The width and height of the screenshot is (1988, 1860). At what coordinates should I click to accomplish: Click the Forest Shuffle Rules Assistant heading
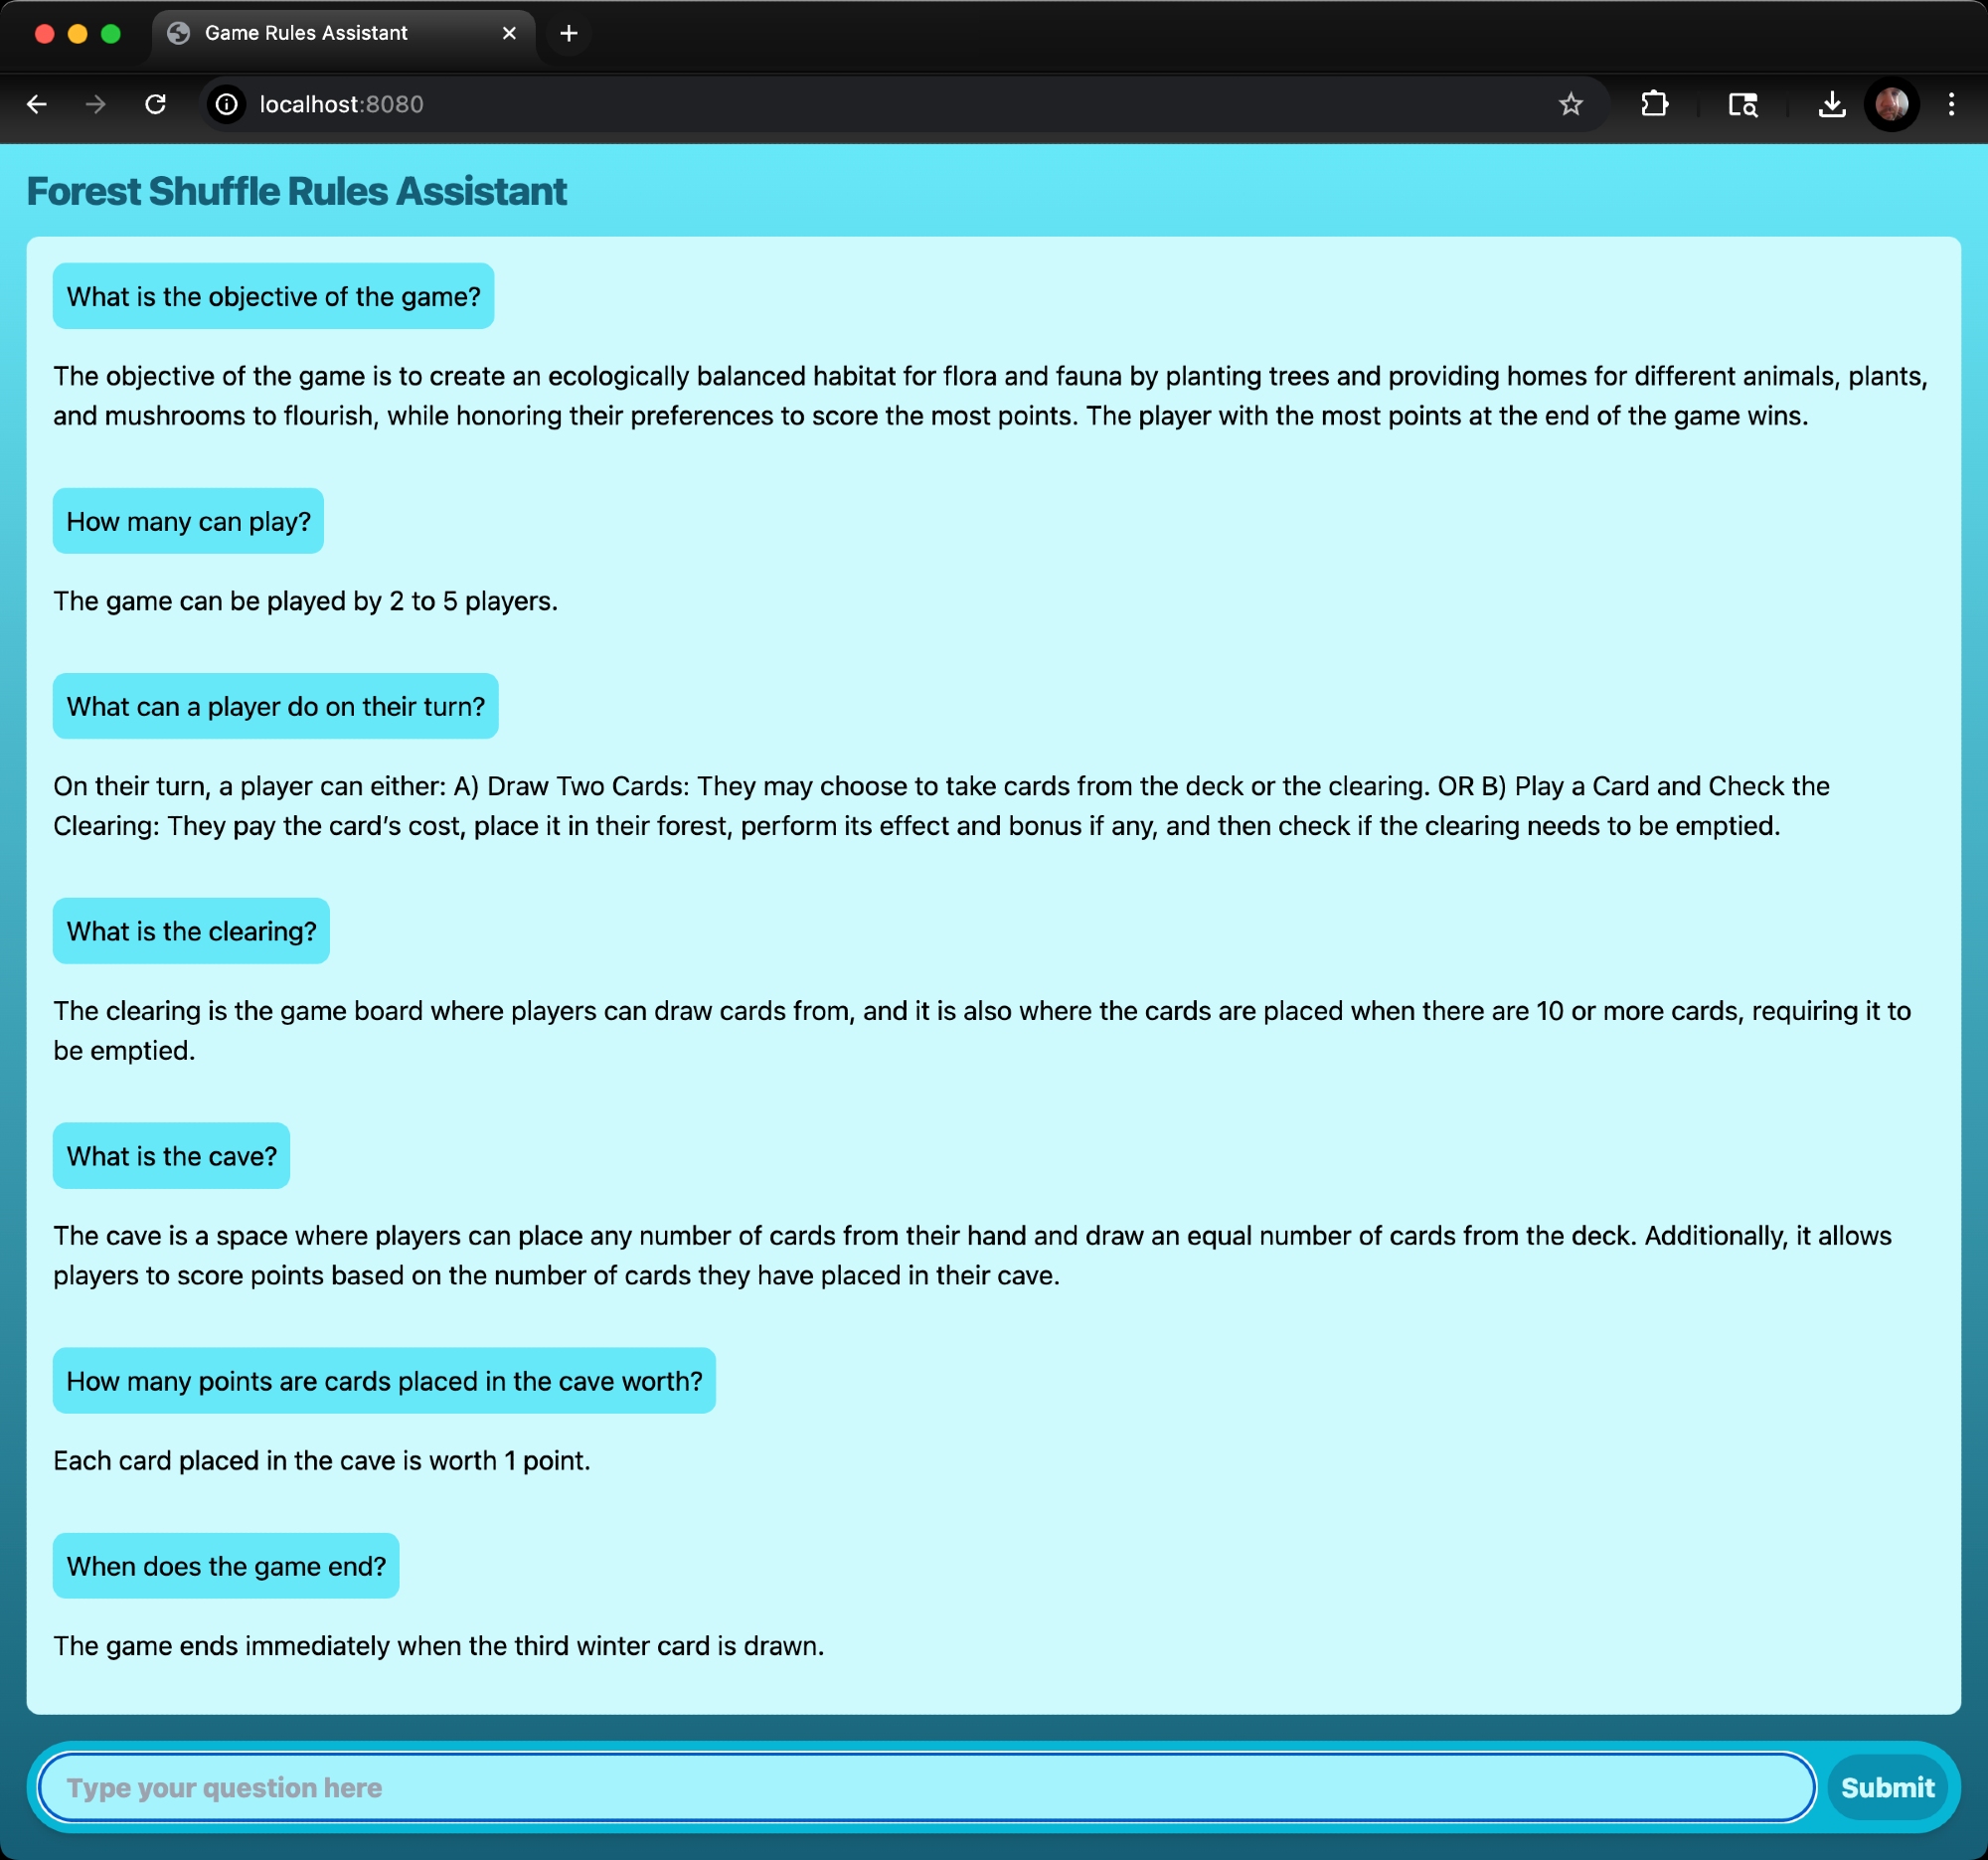pyautogui.click(x=296, y=191)
